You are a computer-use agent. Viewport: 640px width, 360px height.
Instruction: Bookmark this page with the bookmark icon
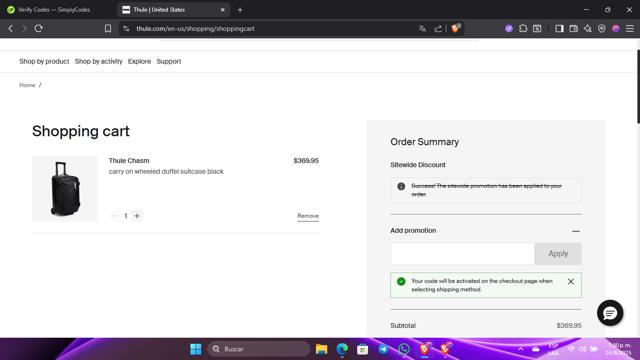(108, 29)
